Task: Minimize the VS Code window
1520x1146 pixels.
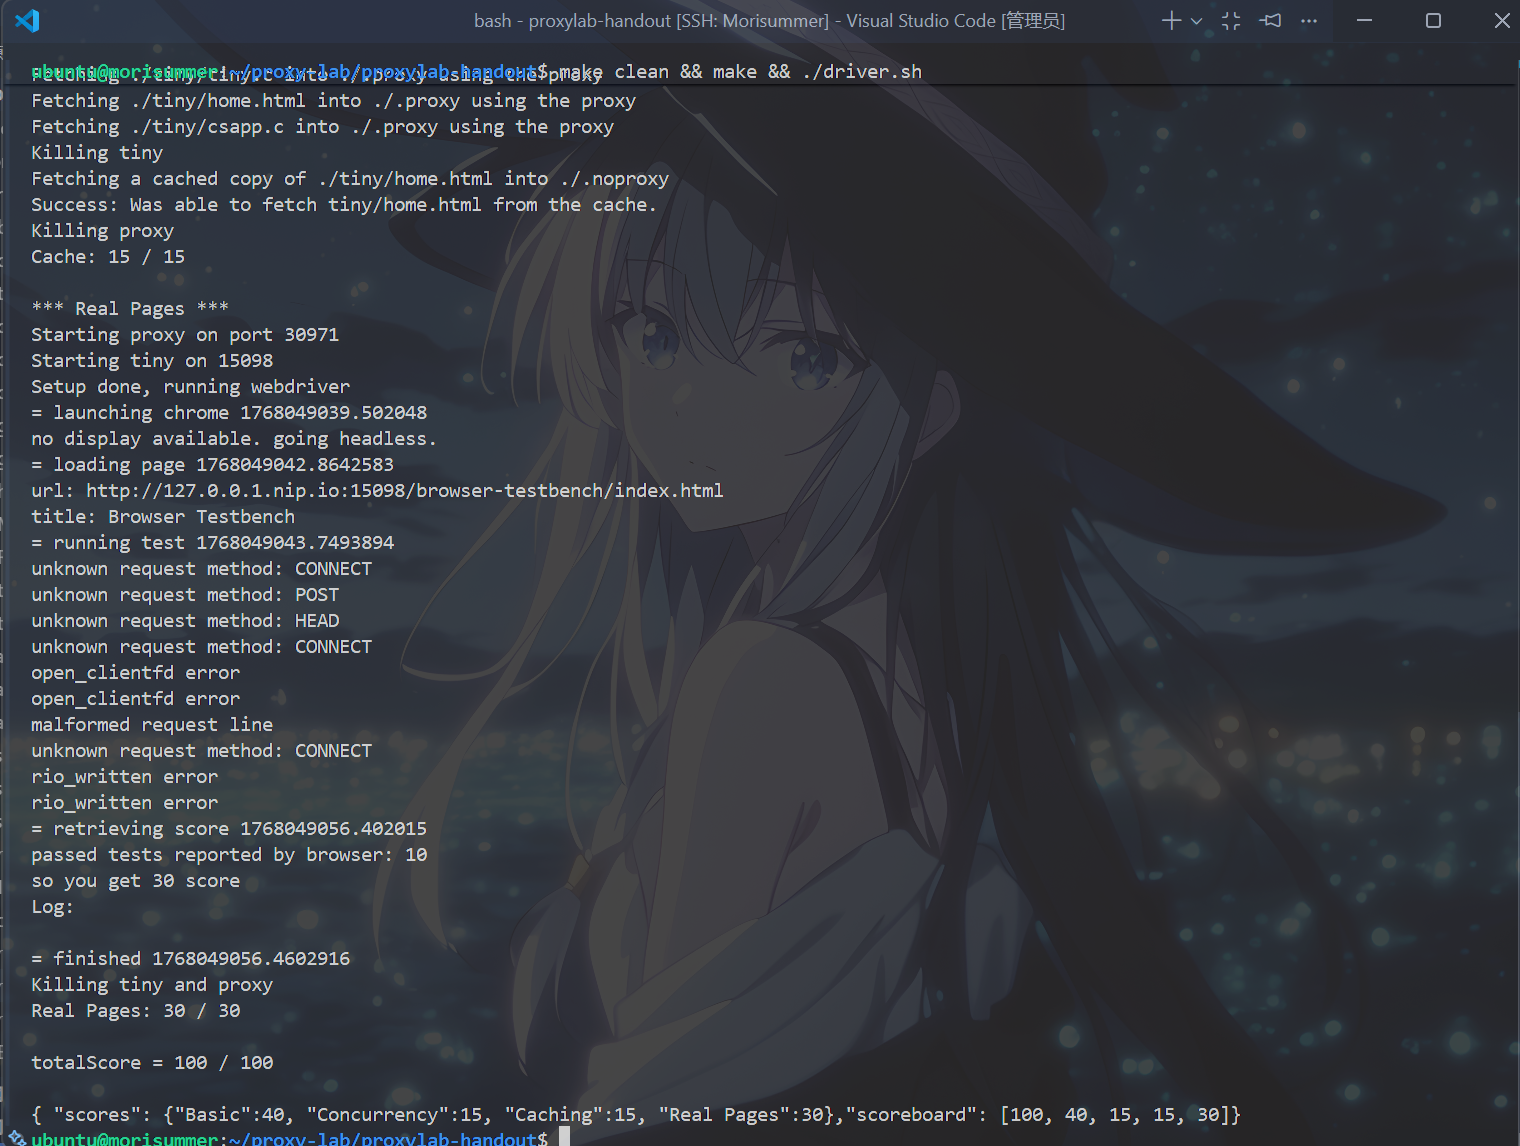Action: 1364,21
